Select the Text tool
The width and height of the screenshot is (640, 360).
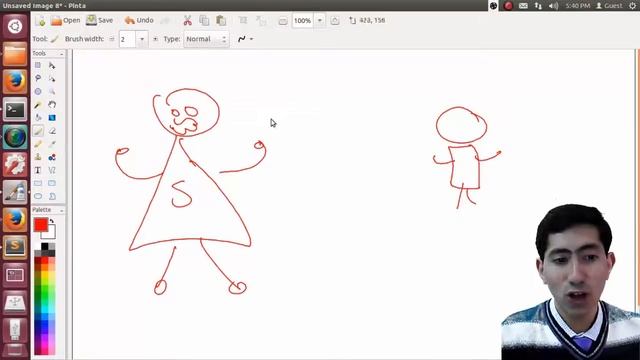coord(38,170)
